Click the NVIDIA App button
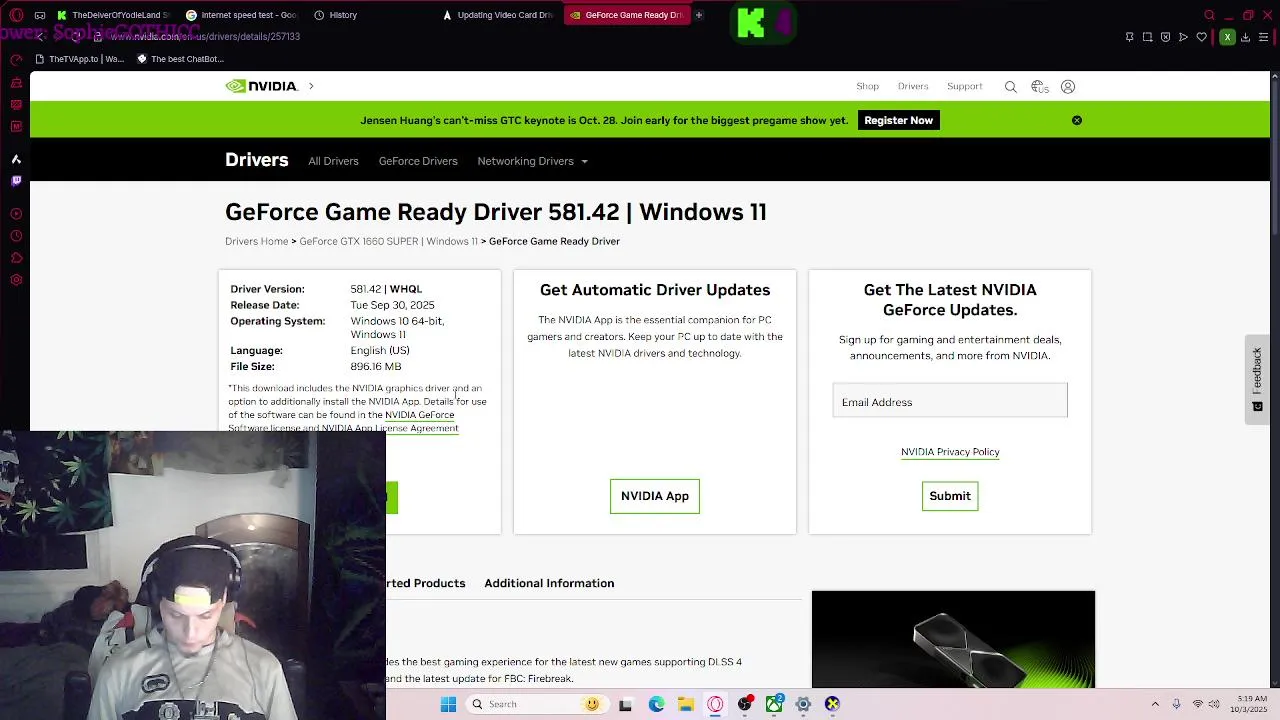Screen dimensions: 1280x720 (655, 496)
